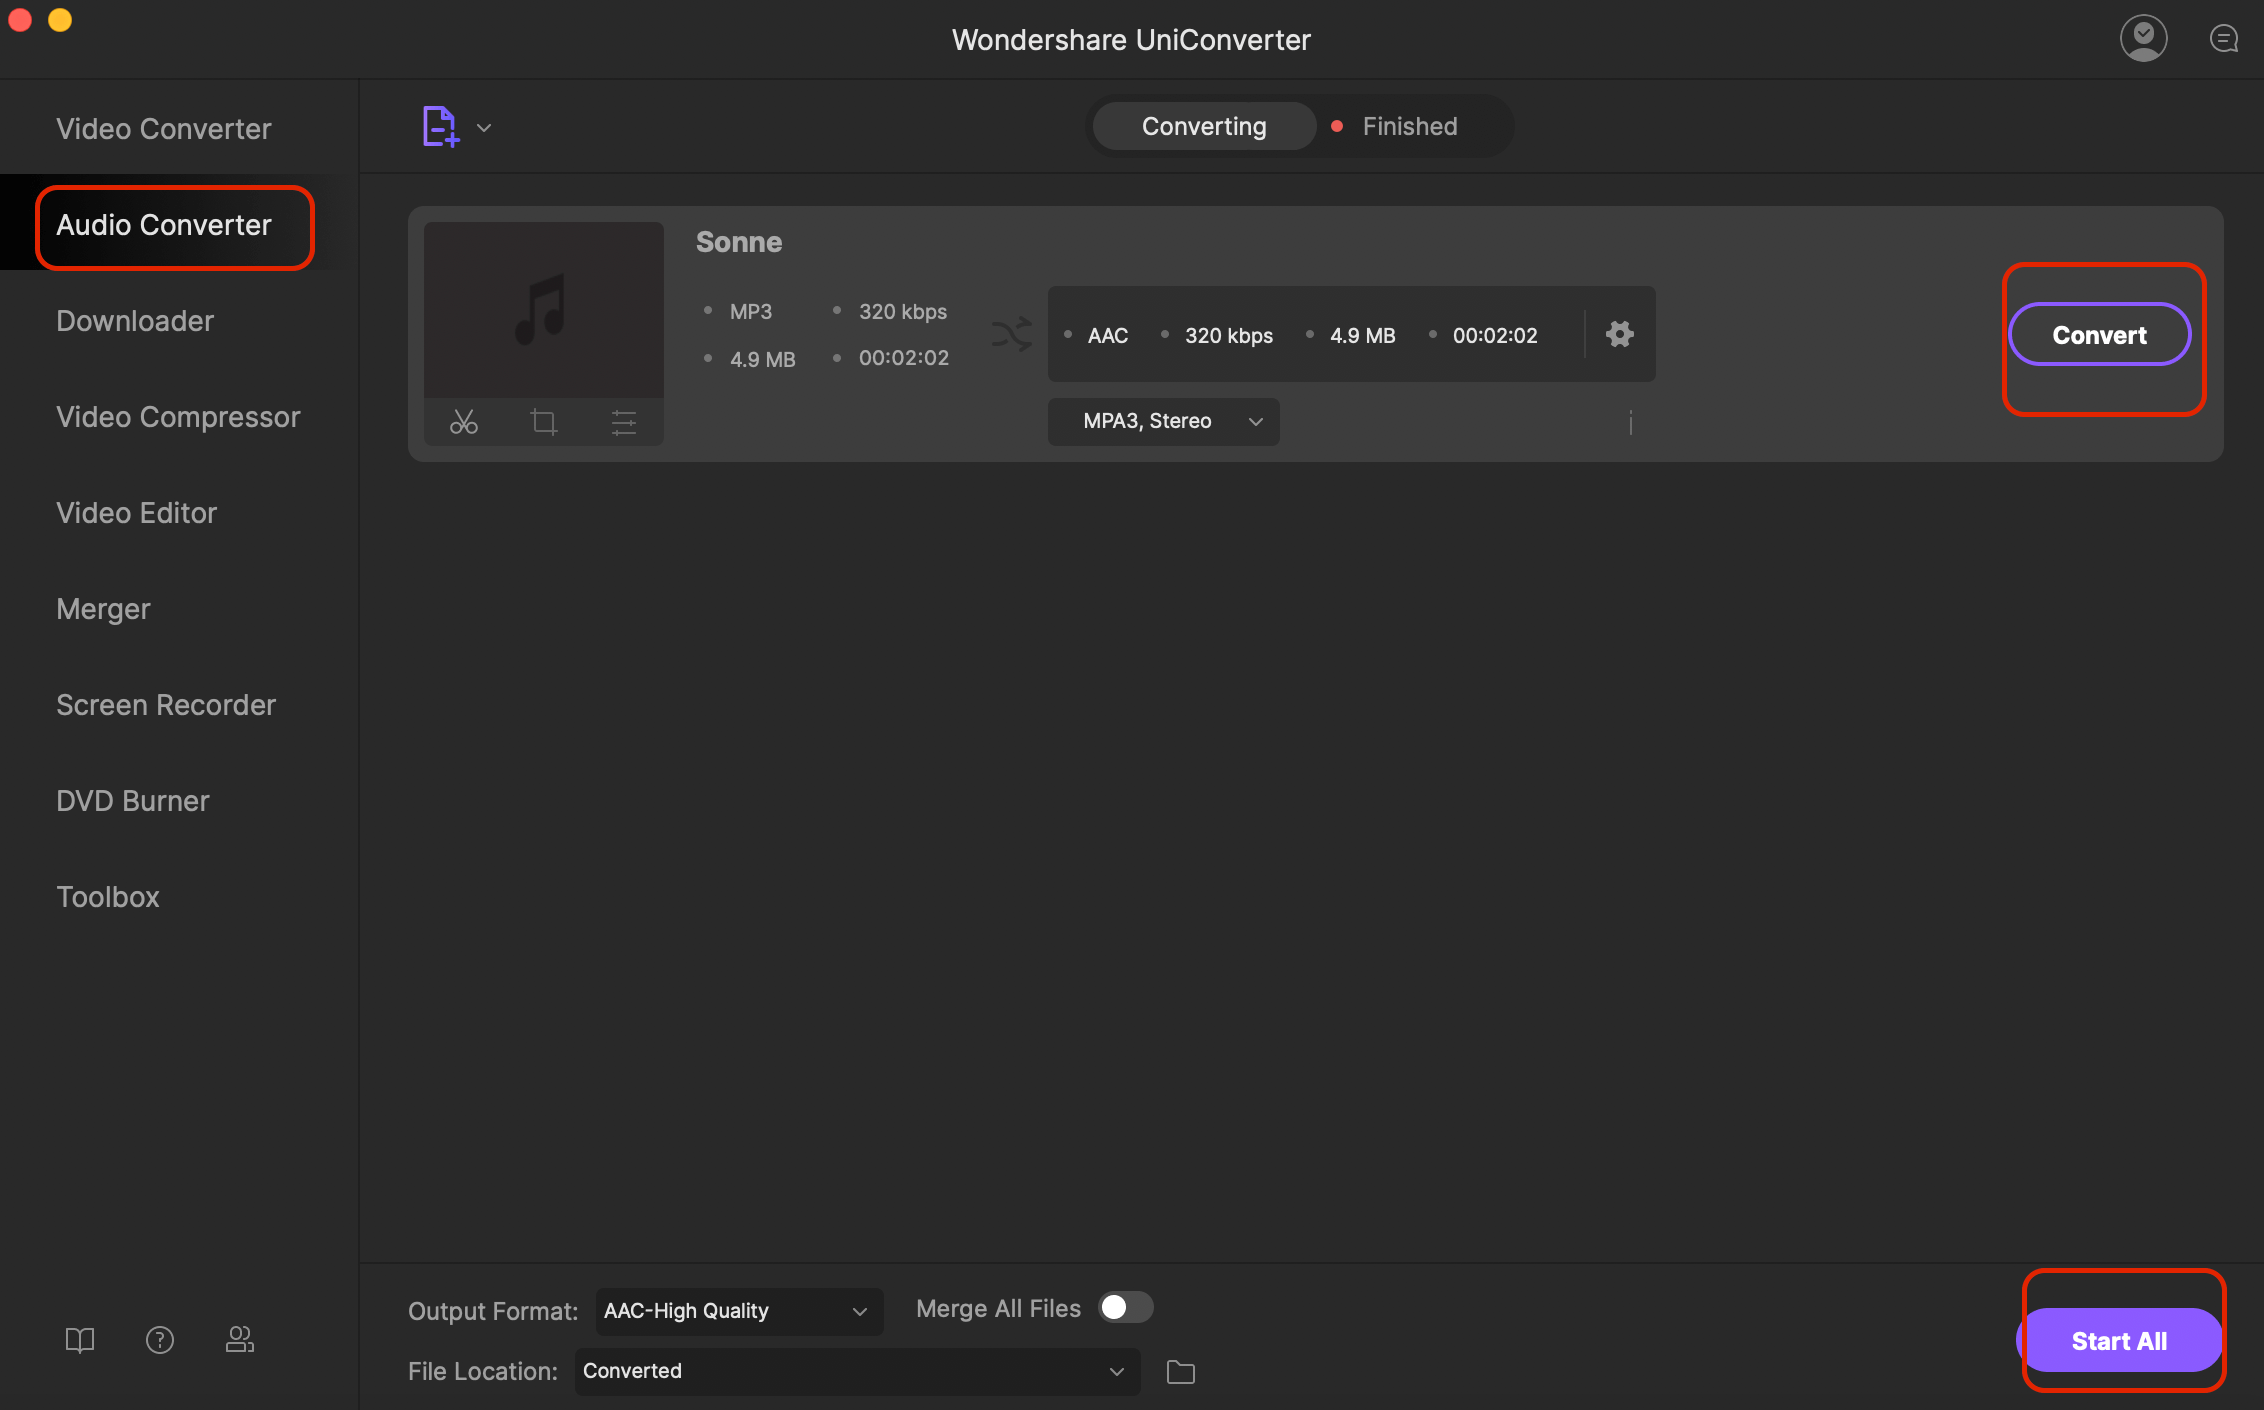Click the user profile icon bottom left
Screen dimensions: 2264x1410
coord(239,1340)
